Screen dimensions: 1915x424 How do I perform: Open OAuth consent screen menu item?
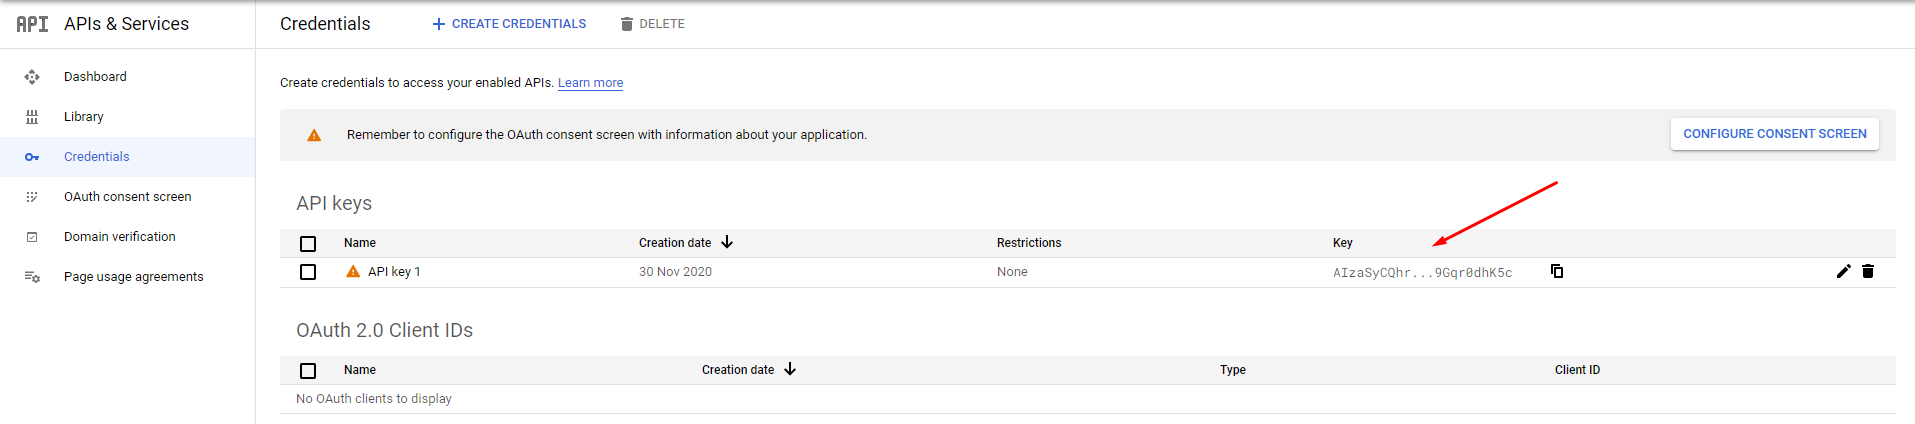(128, 197)
